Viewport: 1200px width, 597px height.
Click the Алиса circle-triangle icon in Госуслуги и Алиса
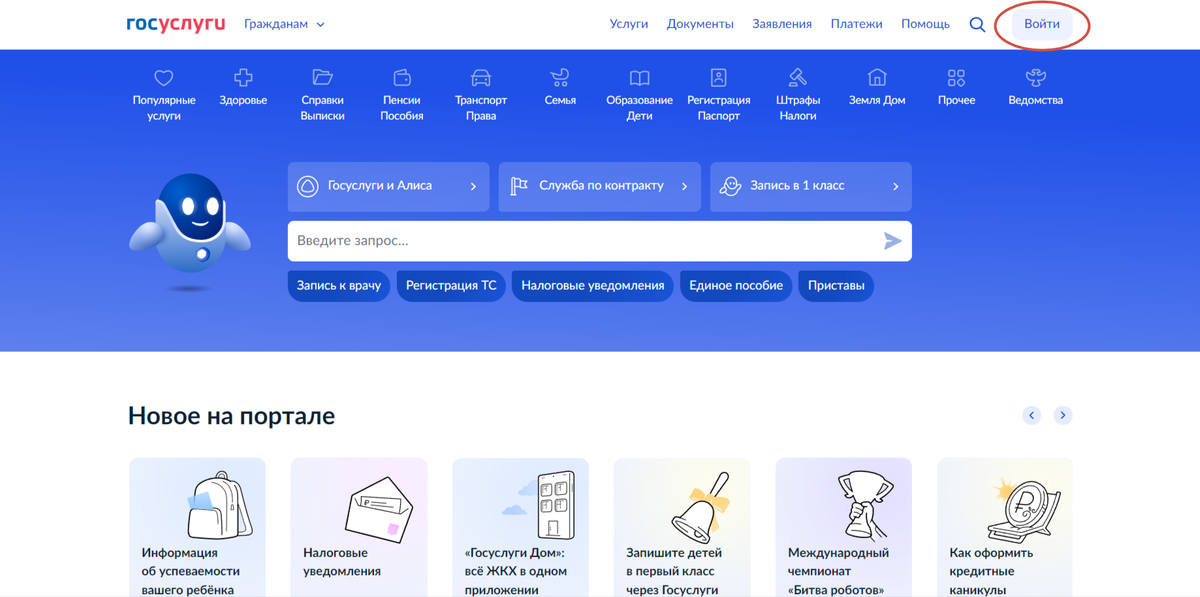[x=308, y=186]
